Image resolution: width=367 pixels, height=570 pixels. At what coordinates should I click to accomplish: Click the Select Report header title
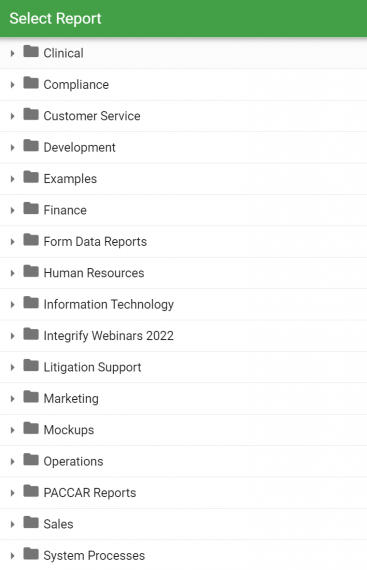[55, 19]
